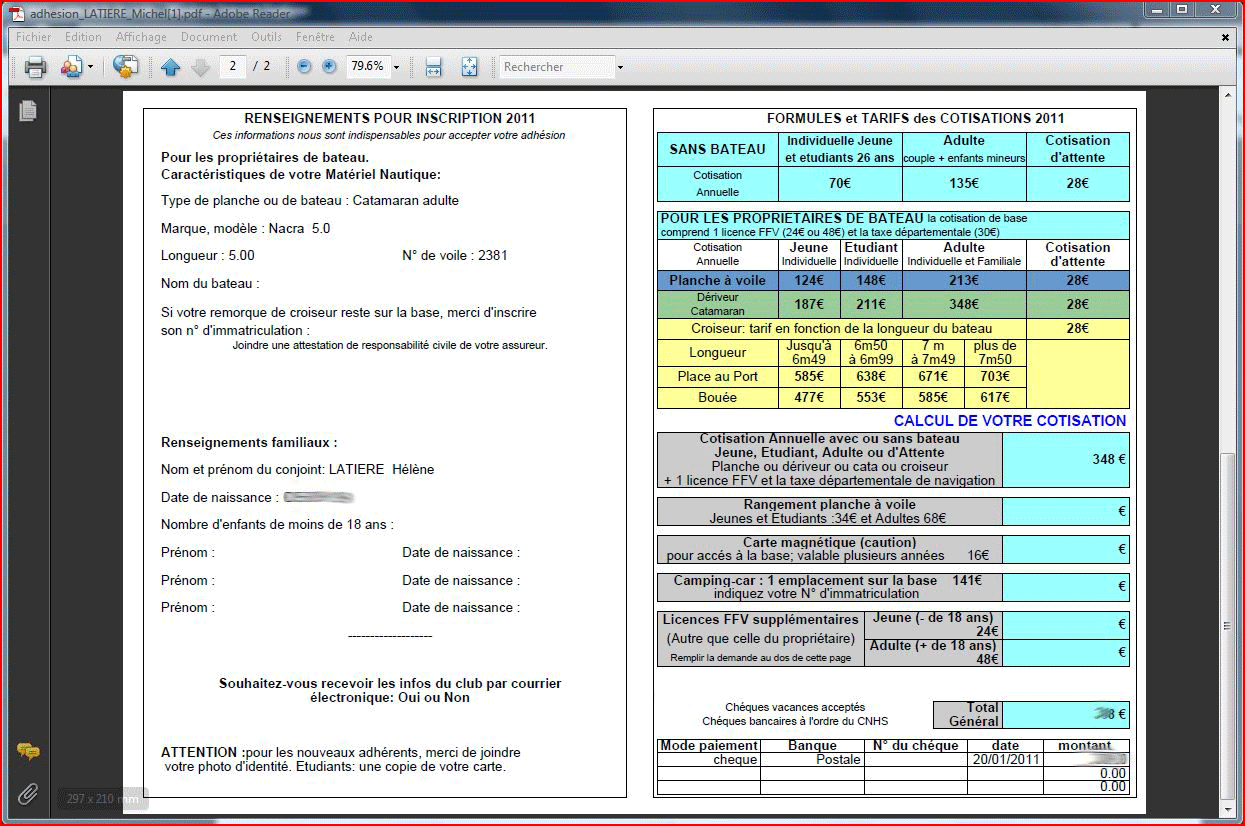Open the Affichage menu
The image size is (1245, 826).
(141, 37)
